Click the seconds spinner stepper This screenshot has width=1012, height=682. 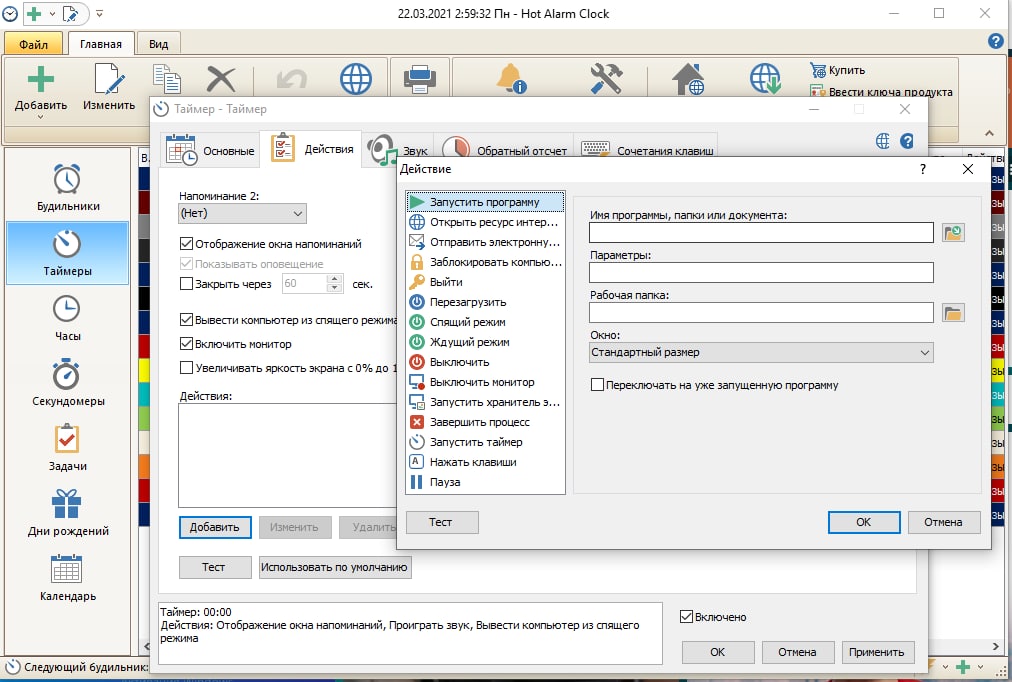[334, 284]
